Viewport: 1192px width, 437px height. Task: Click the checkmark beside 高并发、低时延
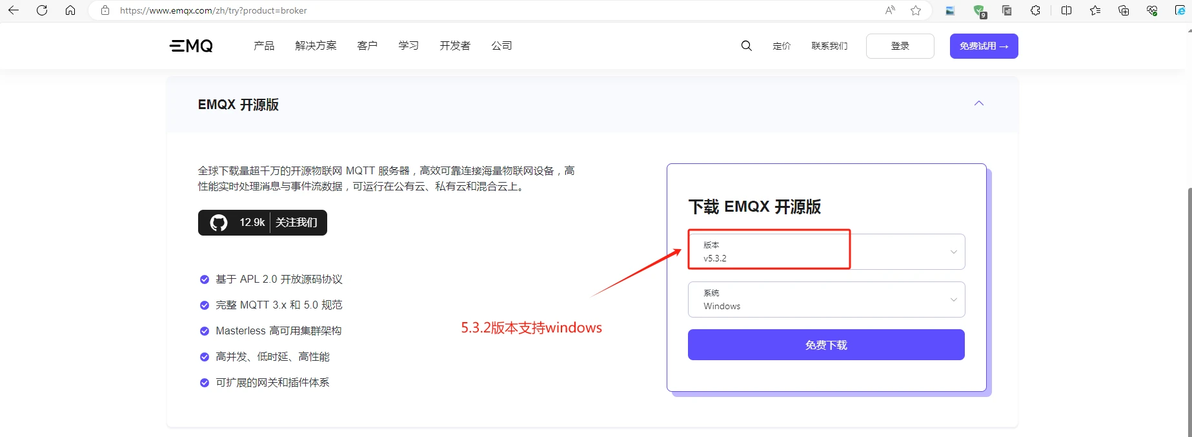(x=204, y=357)
